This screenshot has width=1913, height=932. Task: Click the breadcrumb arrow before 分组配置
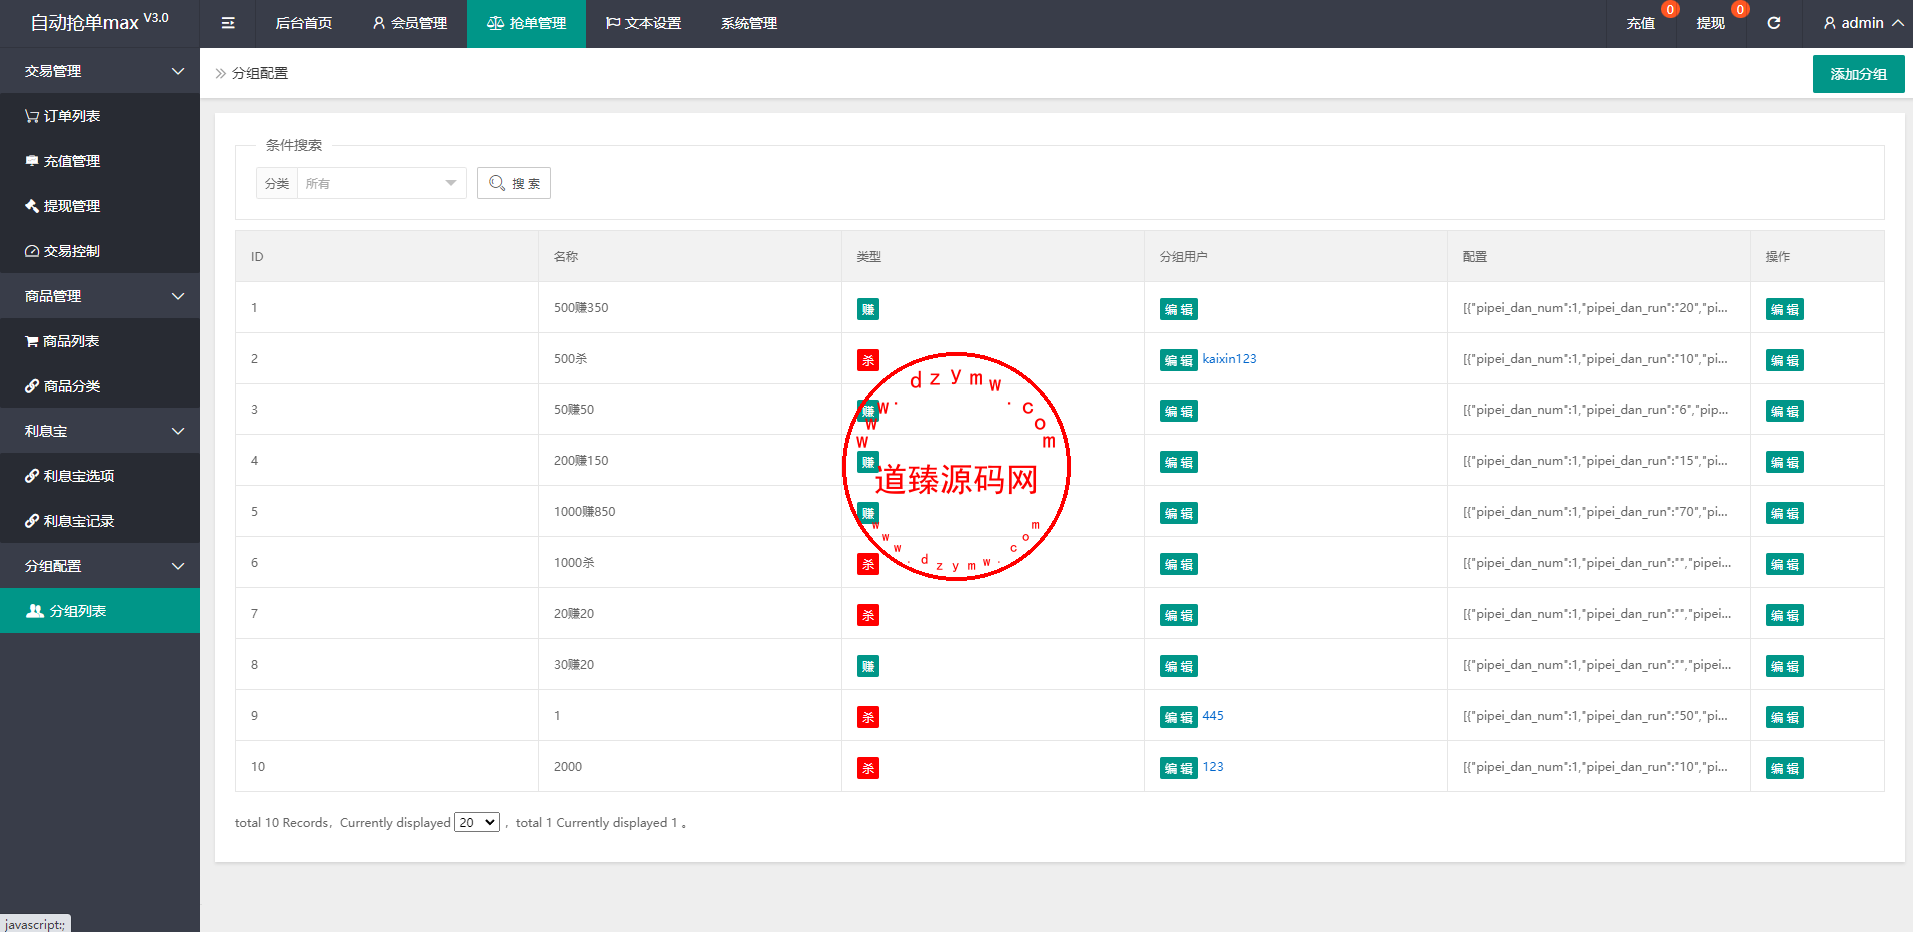pyautogui.click(x=221, y=73)
